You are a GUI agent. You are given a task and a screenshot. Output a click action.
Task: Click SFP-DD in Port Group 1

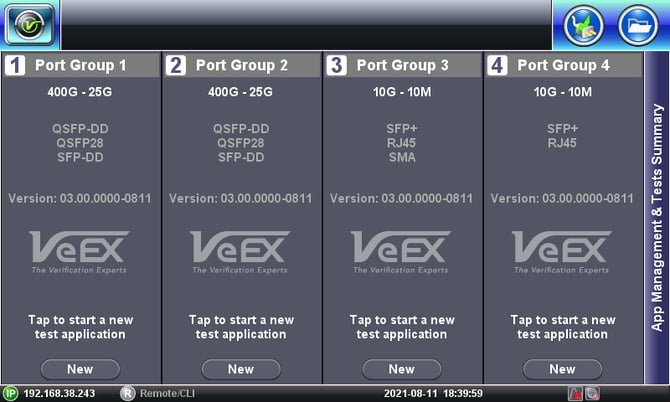pyautogui.click(x=80, y=157)
